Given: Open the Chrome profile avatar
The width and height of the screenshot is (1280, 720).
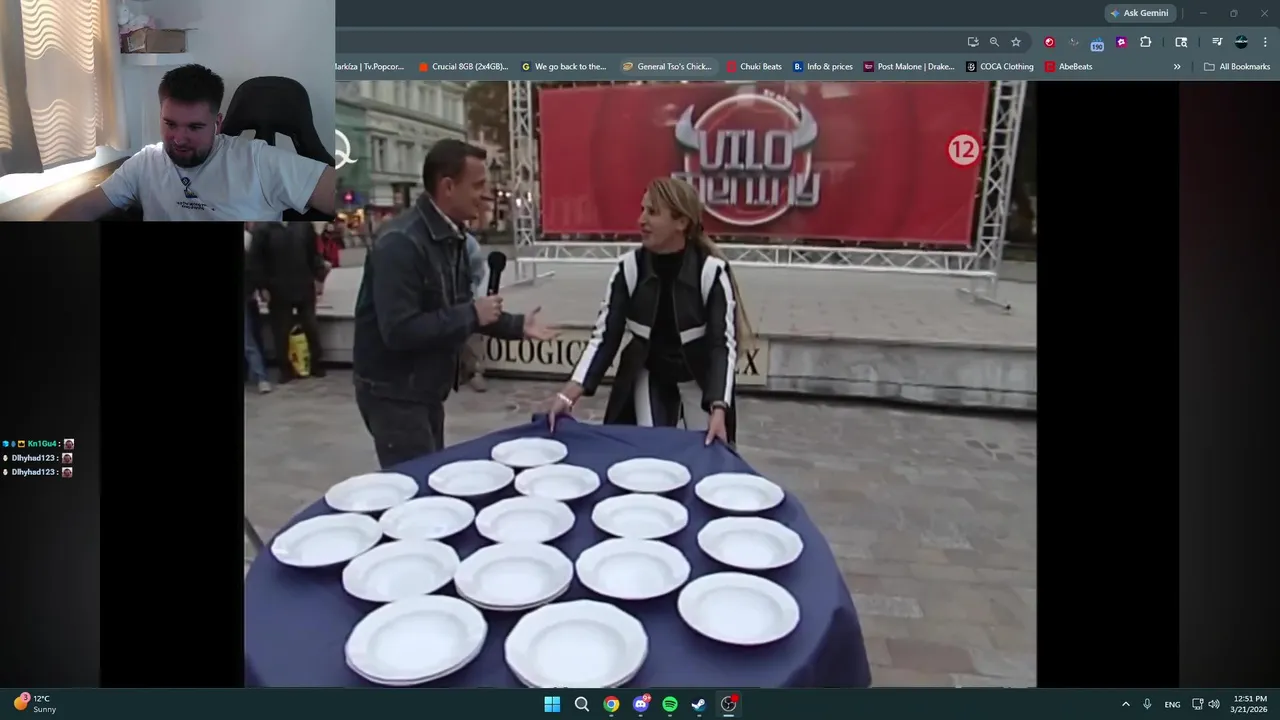Looking at the screenshot, I should 1241,42.
